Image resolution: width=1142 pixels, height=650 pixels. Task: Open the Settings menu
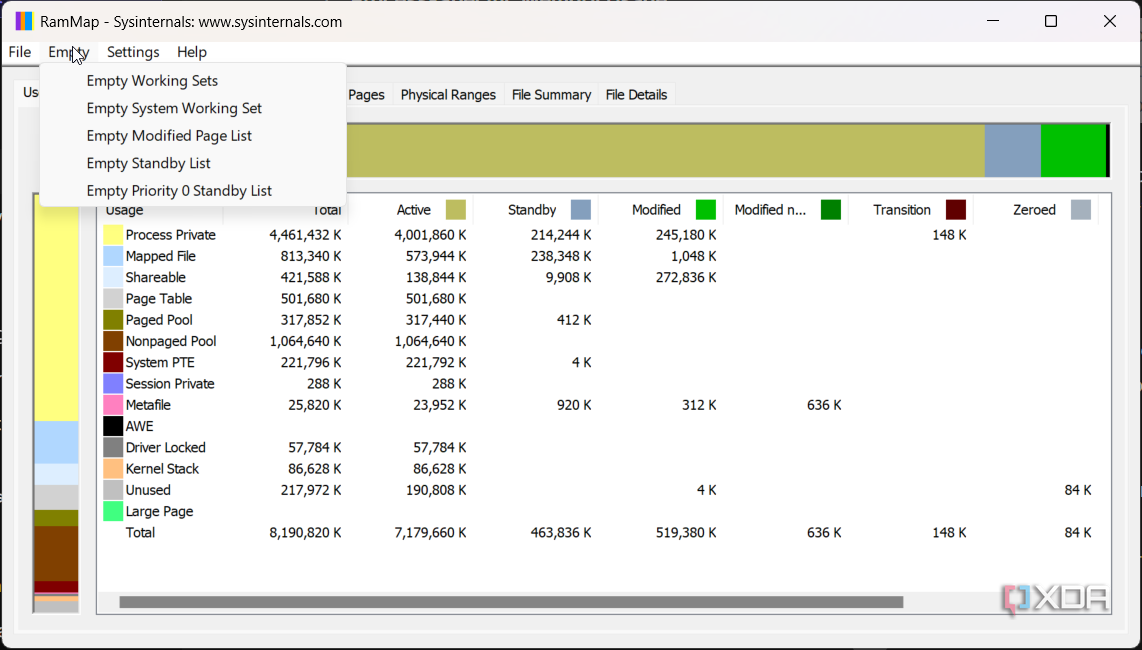(x=133, y=52)
